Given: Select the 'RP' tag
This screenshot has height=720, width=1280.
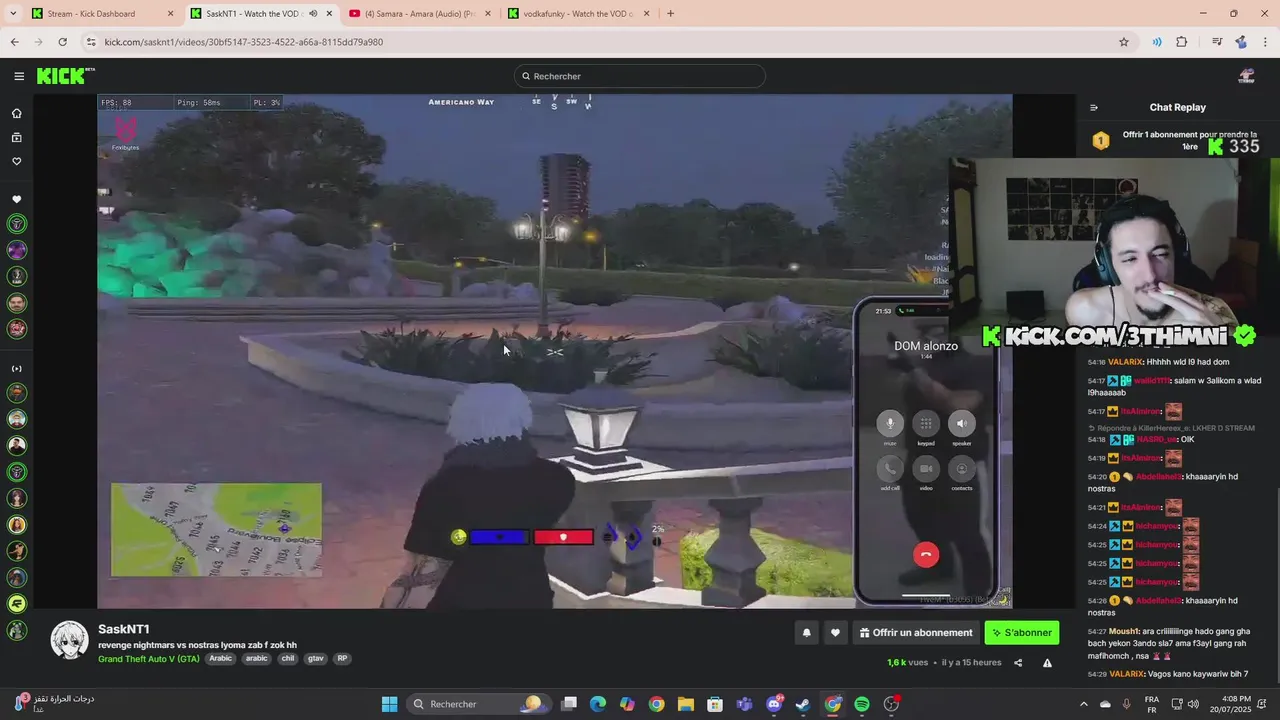Looking at the screenshot, I should (342, 659).
